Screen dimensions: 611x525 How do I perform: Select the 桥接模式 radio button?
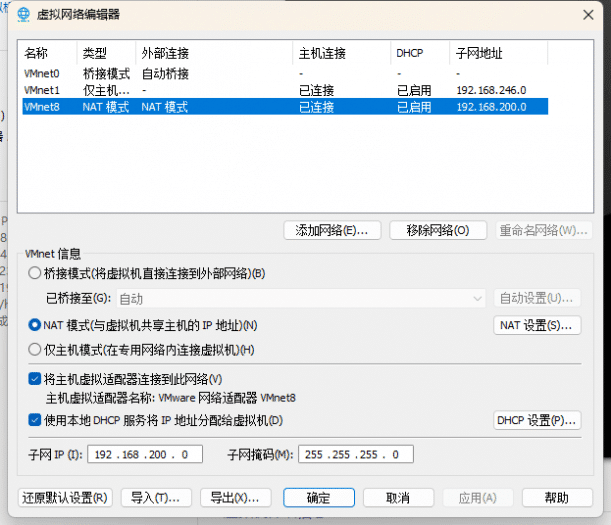pos(36,273)
